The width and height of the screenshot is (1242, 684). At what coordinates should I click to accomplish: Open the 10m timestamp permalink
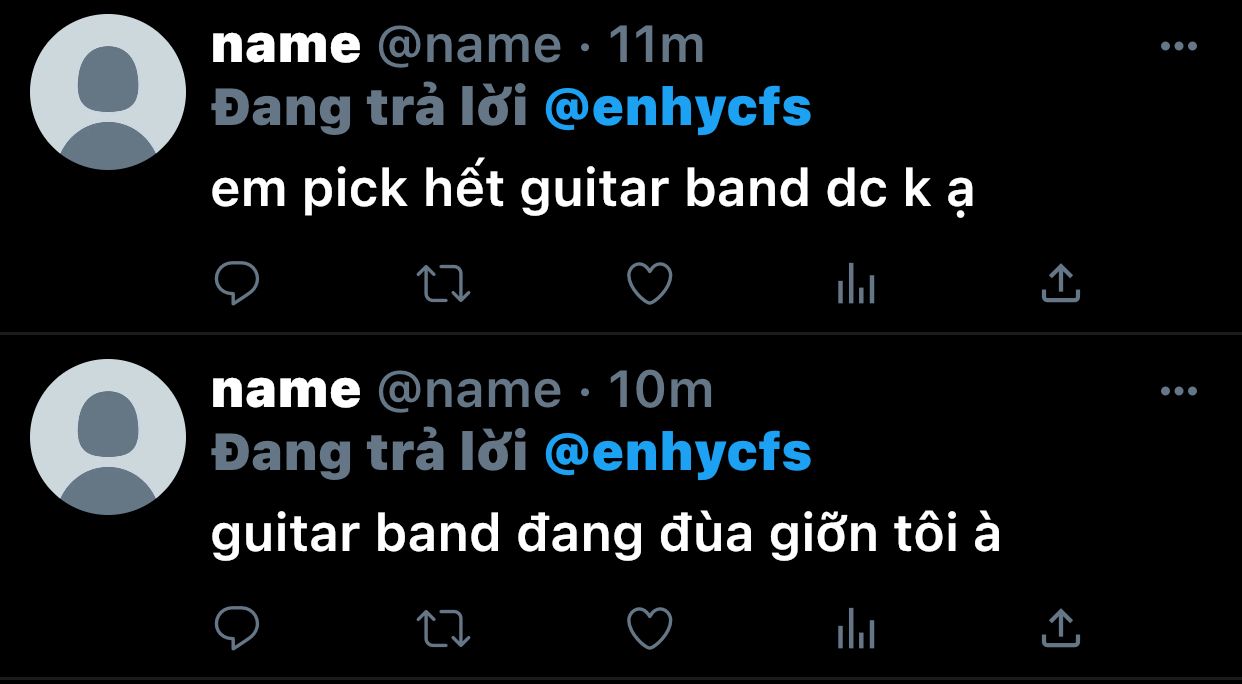[x=659, y=391]
